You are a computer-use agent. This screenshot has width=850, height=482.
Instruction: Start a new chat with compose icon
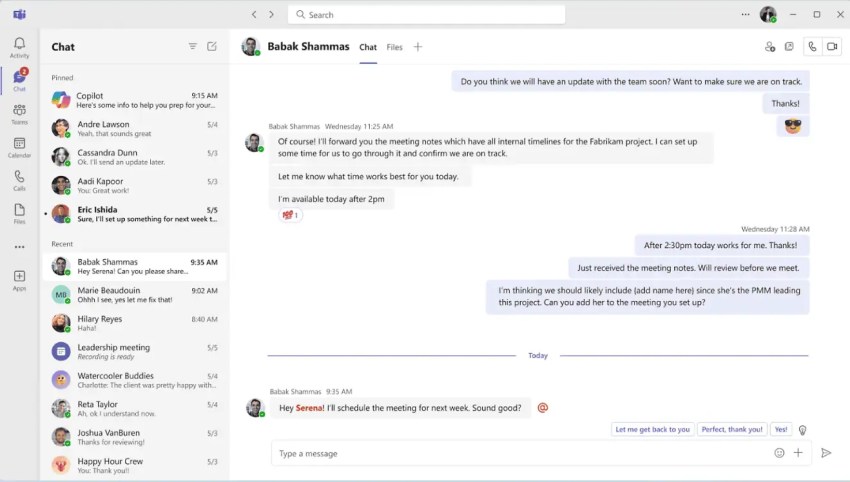click(x=212, y=47)
